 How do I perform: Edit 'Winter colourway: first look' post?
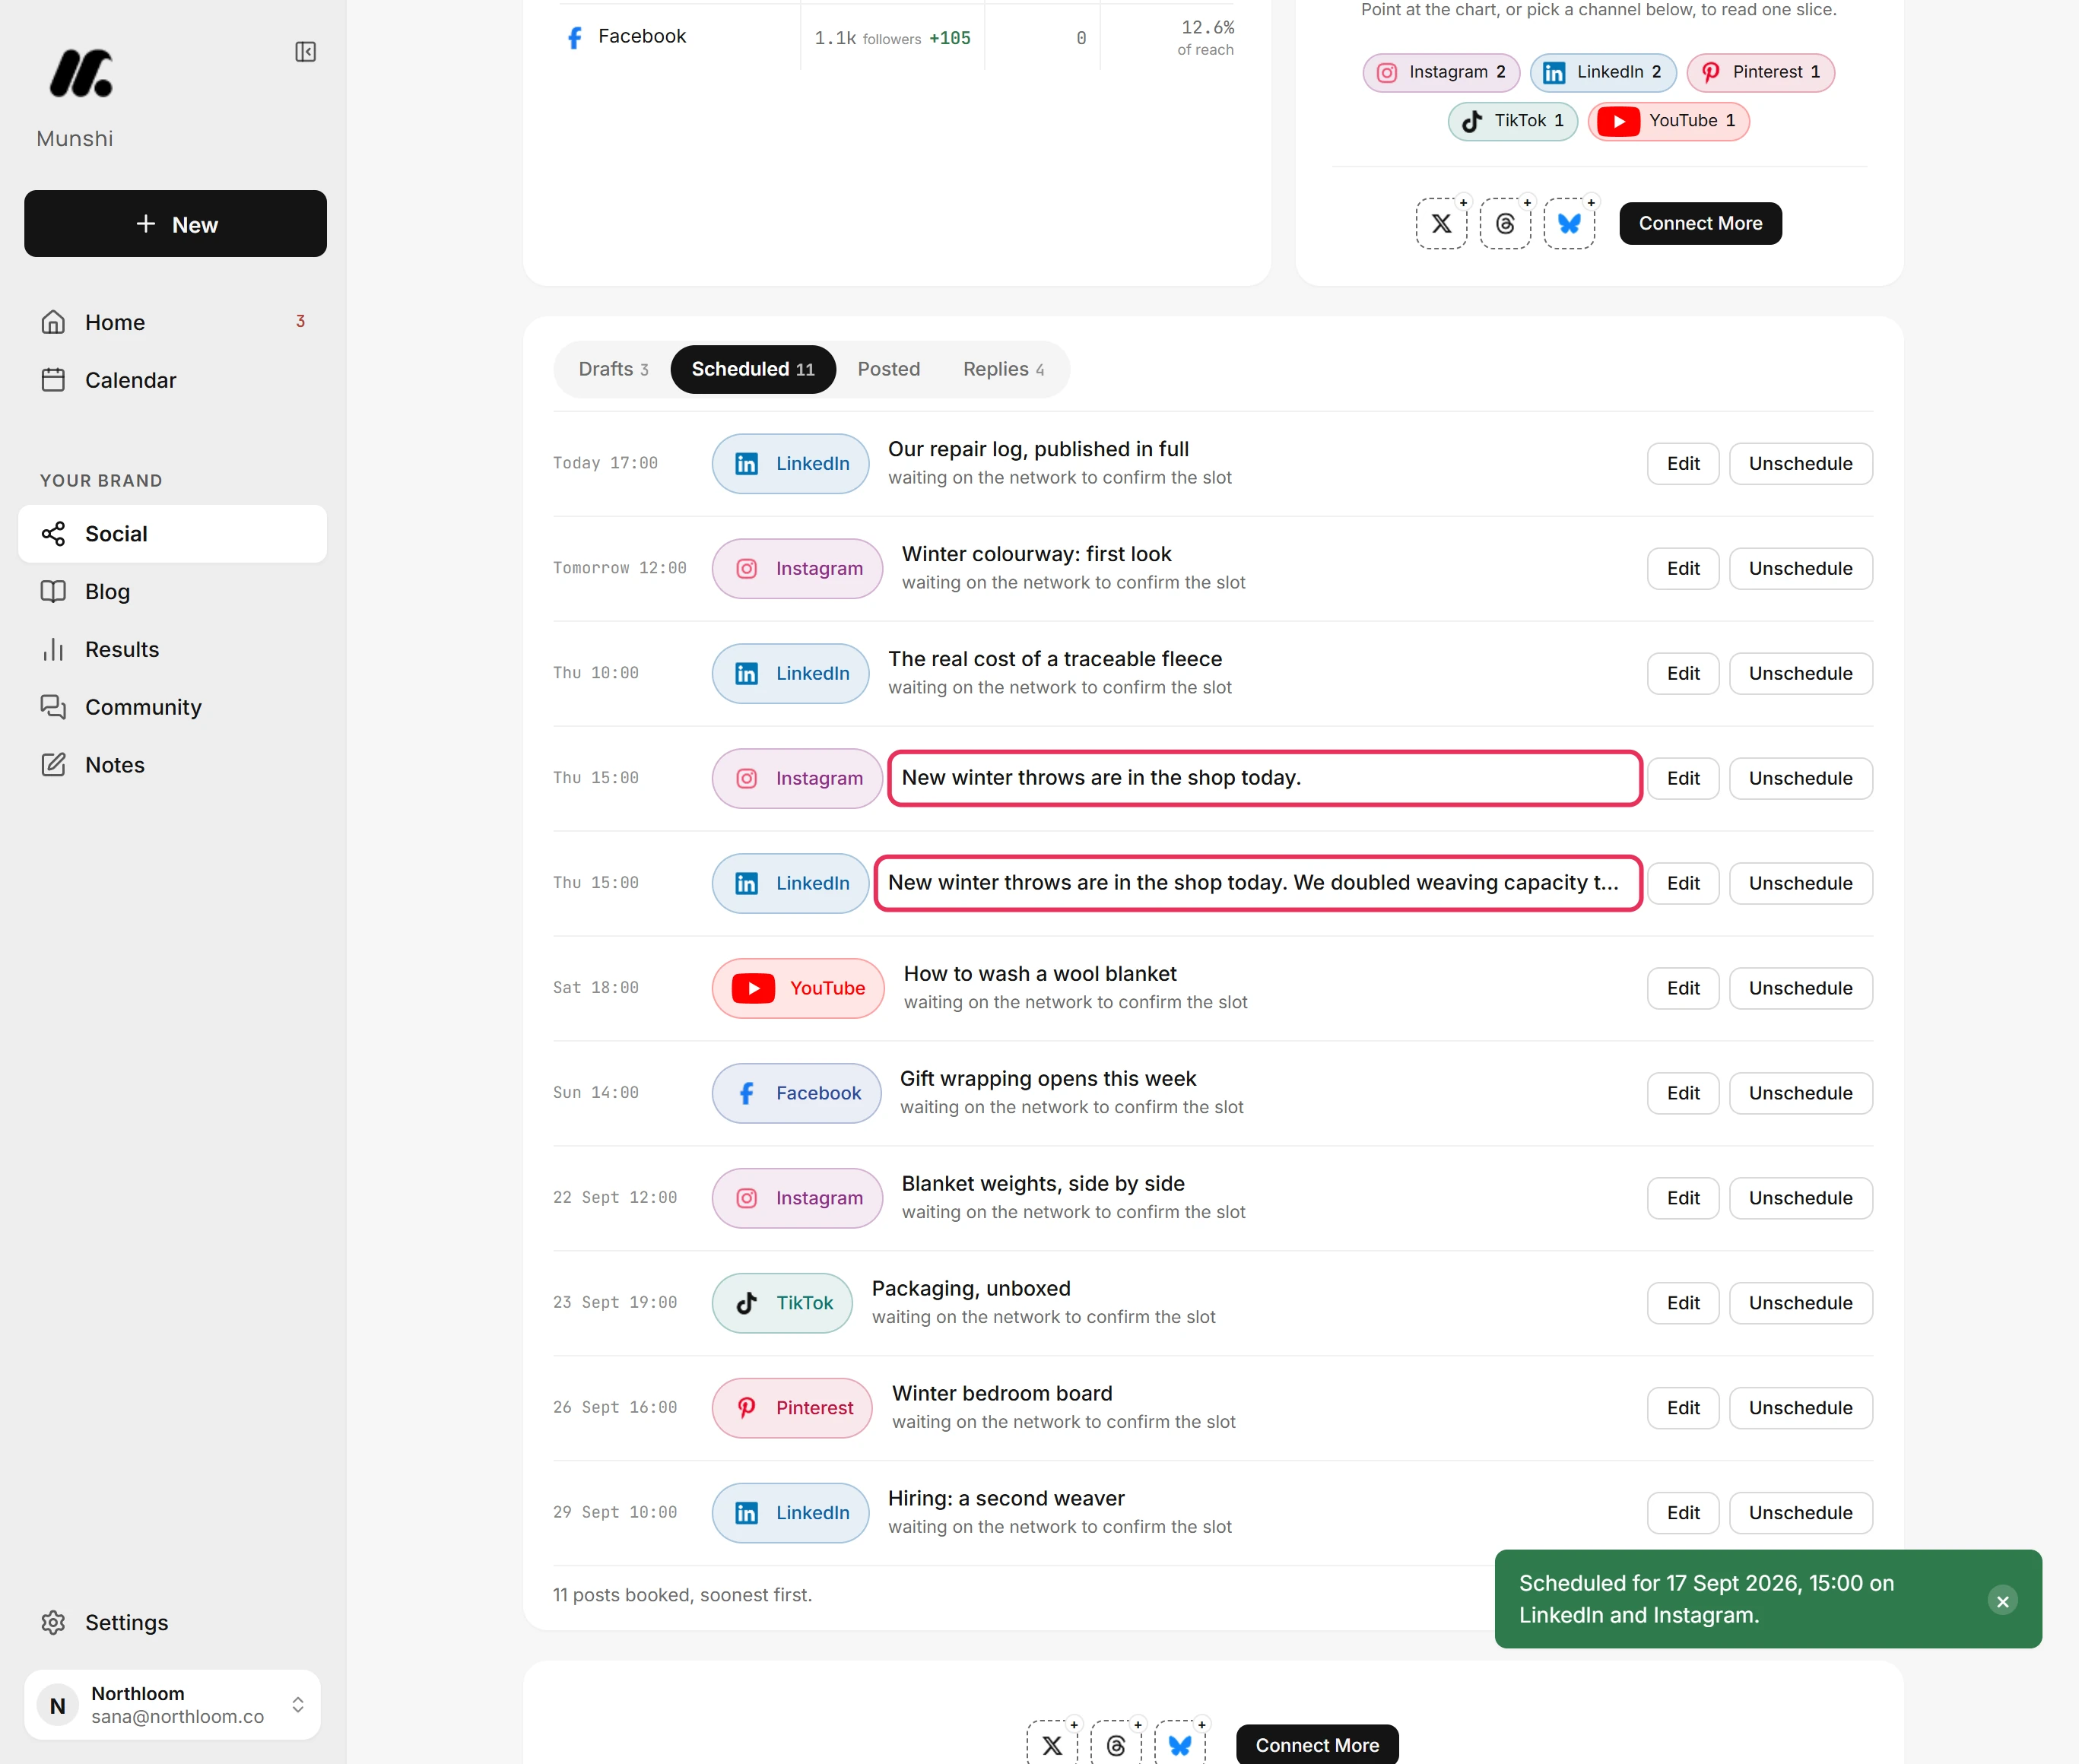[x=1683, y=569]
